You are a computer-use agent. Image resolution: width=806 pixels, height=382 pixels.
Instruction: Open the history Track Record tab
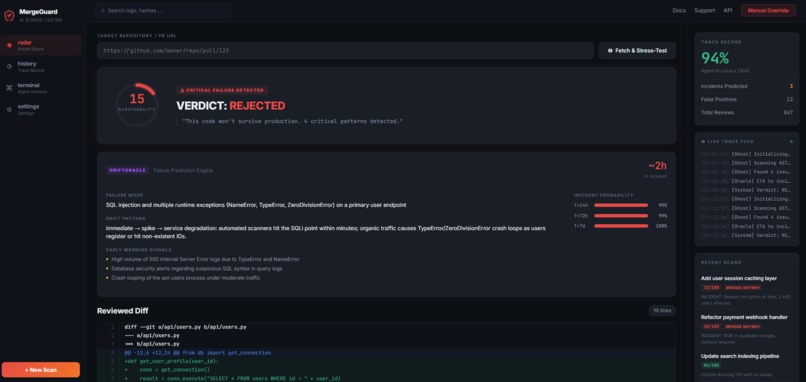coord(41,66)
